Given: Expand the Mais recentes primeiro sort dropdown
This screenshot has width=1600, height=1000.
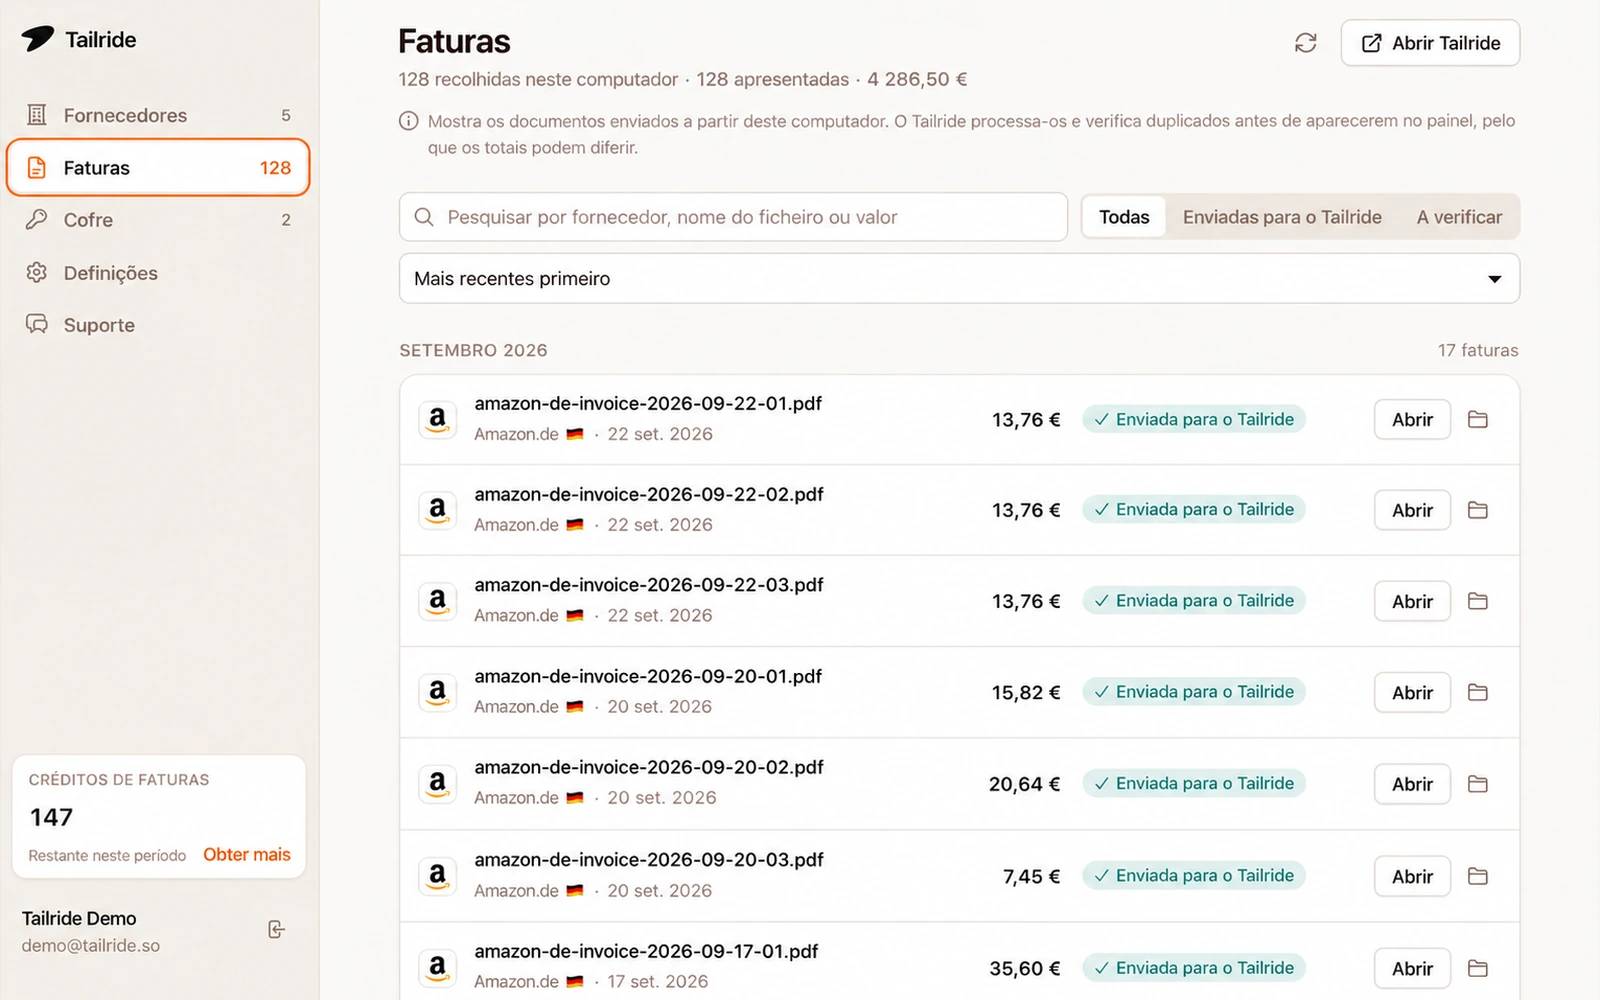Looking at the screenshot, I should pos(959,278).
